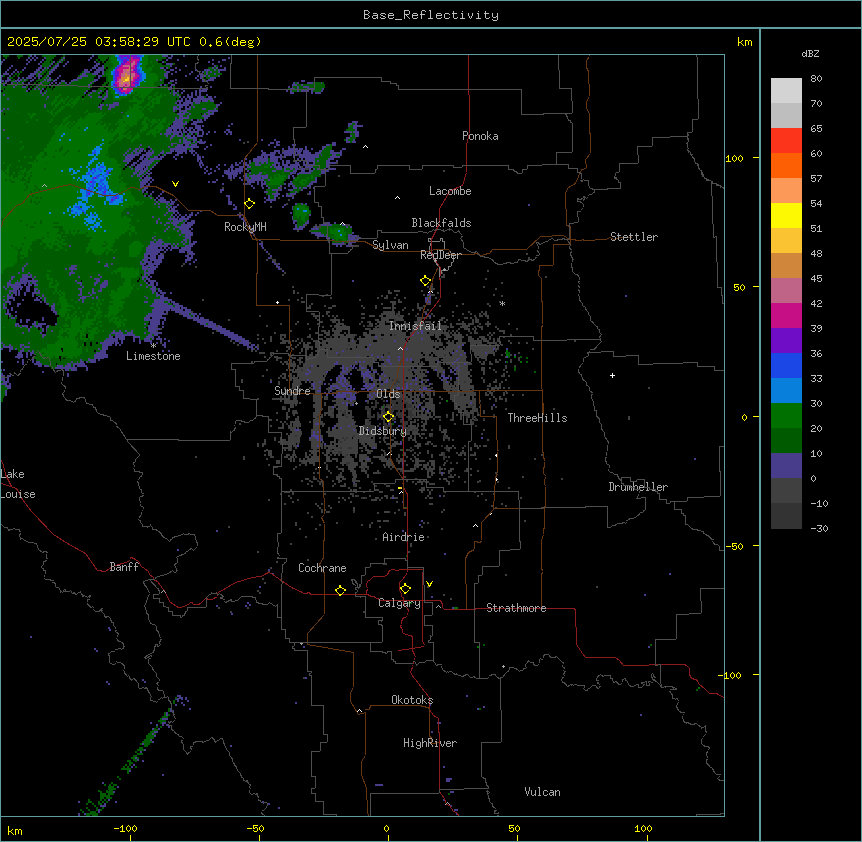
Task: Click the Calgary city label
Action: (x=400, y=603)
